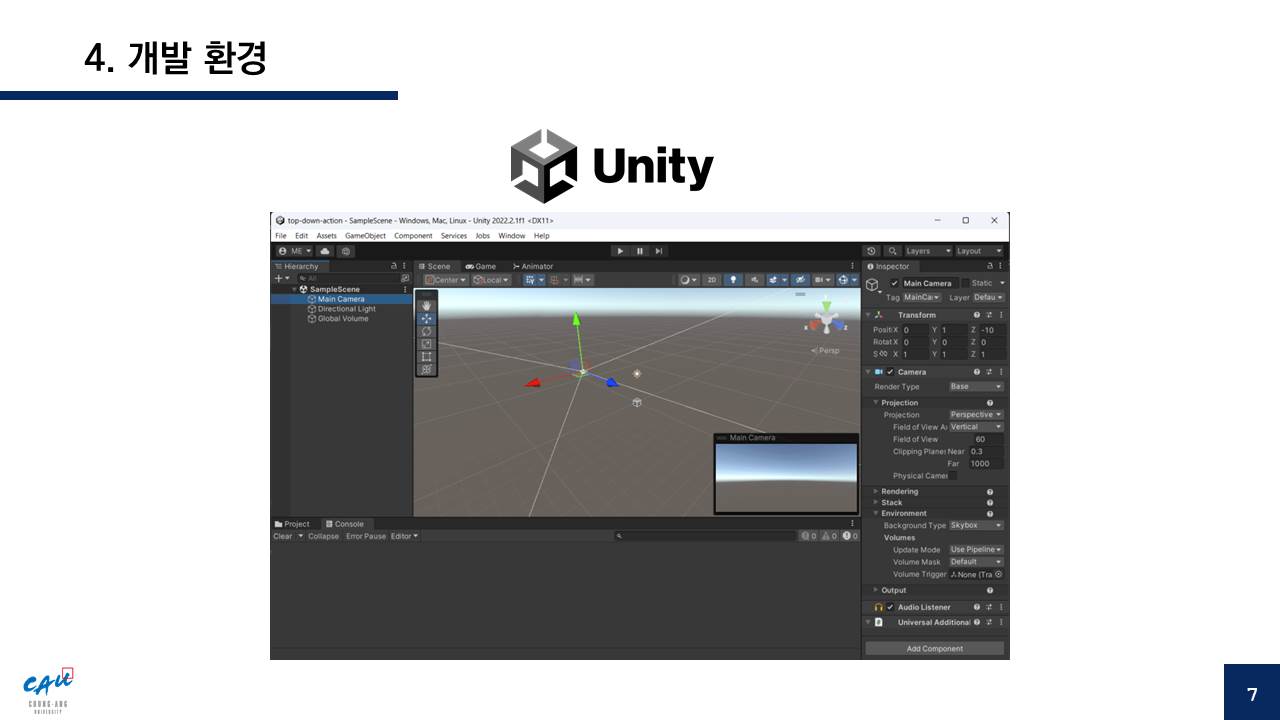Click the Undo History icon
This screenshot has height=720, width=1280.
pos(871,251)
